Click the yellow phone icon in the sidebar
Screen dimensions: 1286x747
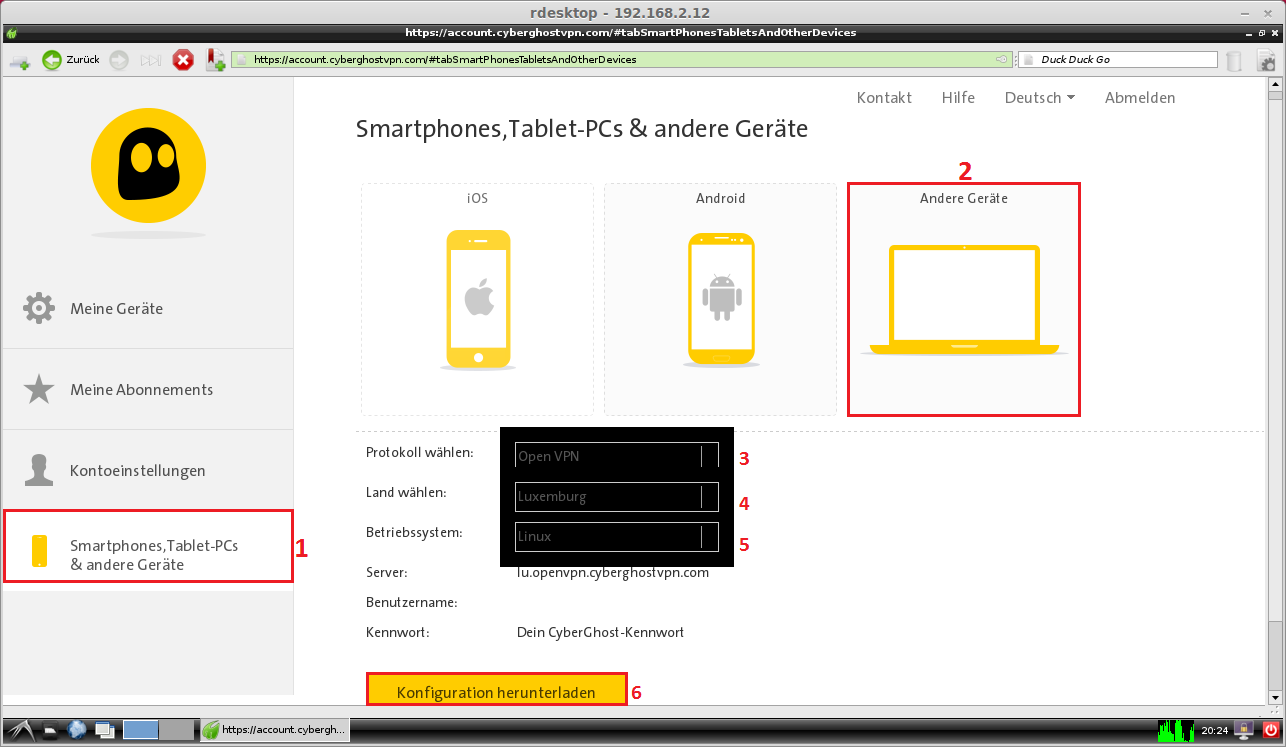39,551
